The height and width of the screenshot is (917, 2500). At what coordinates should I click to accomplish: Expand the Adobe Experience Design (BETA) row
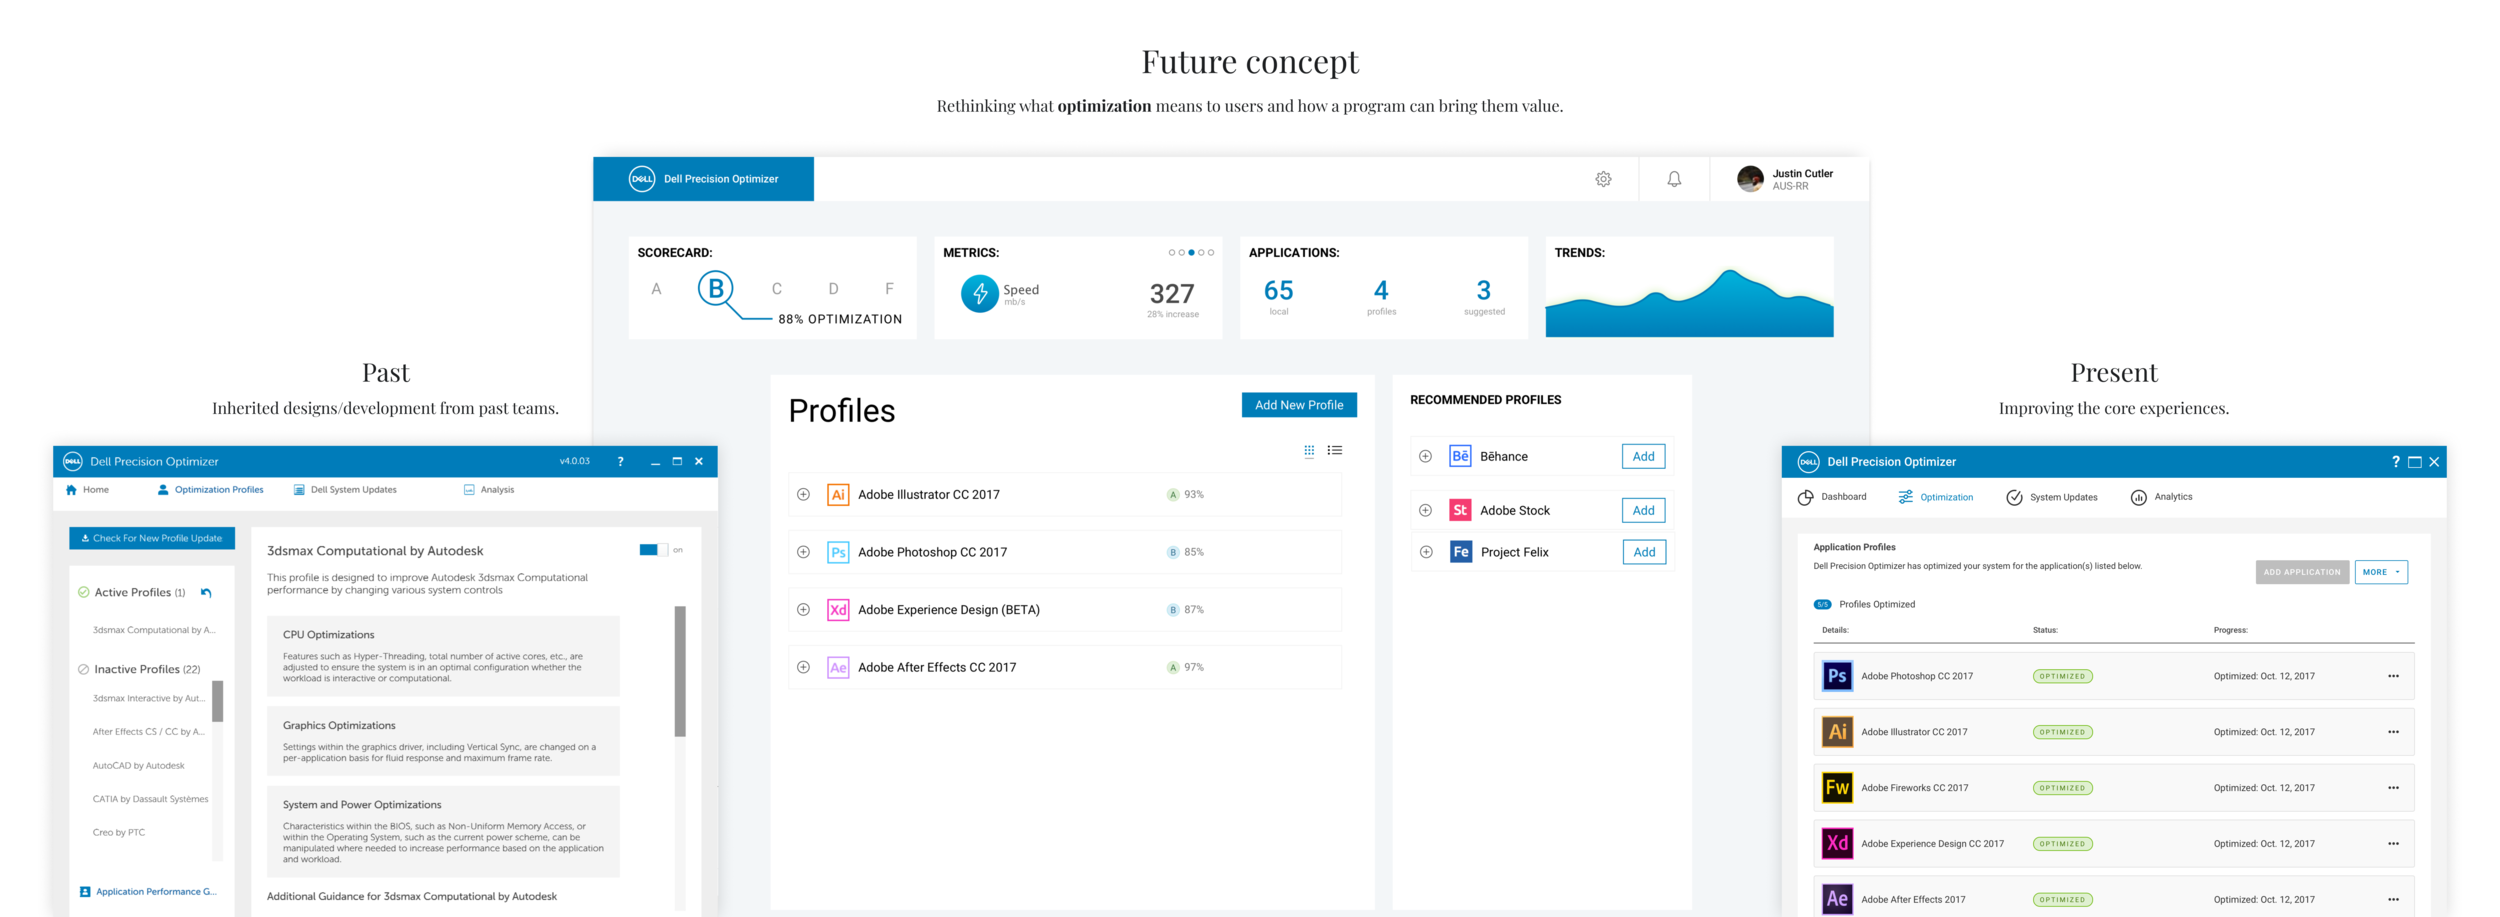pos(803,610)
